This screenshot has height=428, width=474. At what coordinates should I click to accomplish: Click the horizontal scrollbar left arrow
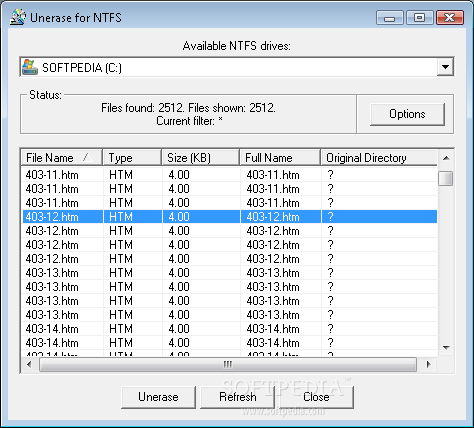coord(29,364)
